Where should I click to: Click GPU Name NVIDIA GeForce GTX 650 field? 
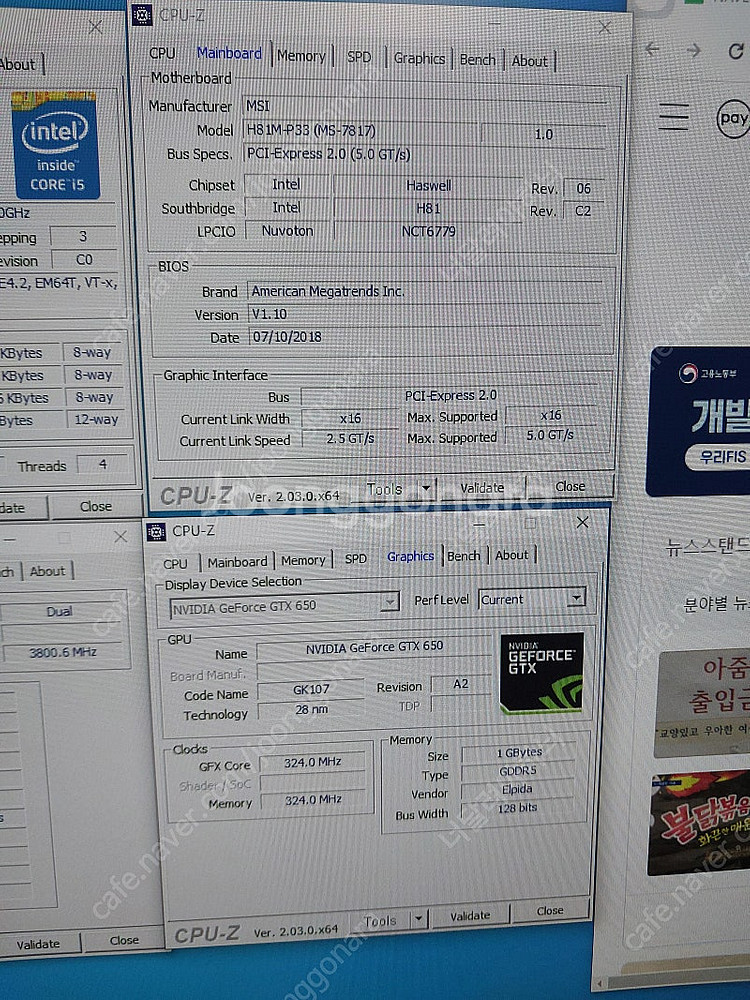(374, 647)
